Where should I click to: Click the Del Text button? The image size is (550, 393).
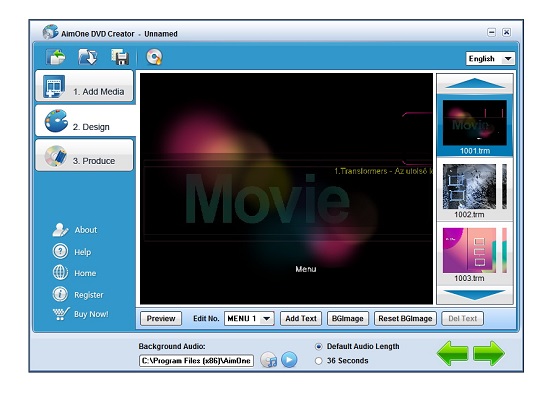coord(462,319)
